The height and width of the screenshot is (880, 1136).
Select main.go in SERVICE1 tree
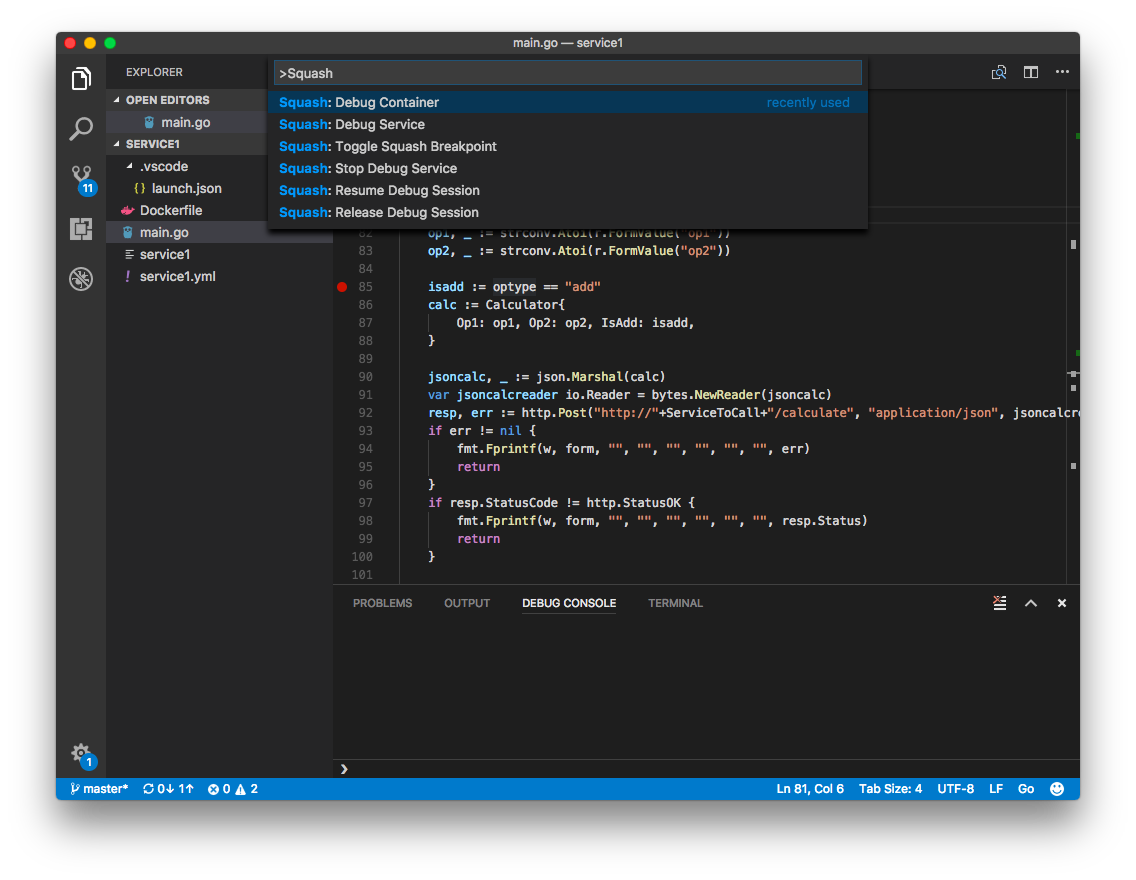(x=164, y=232)
